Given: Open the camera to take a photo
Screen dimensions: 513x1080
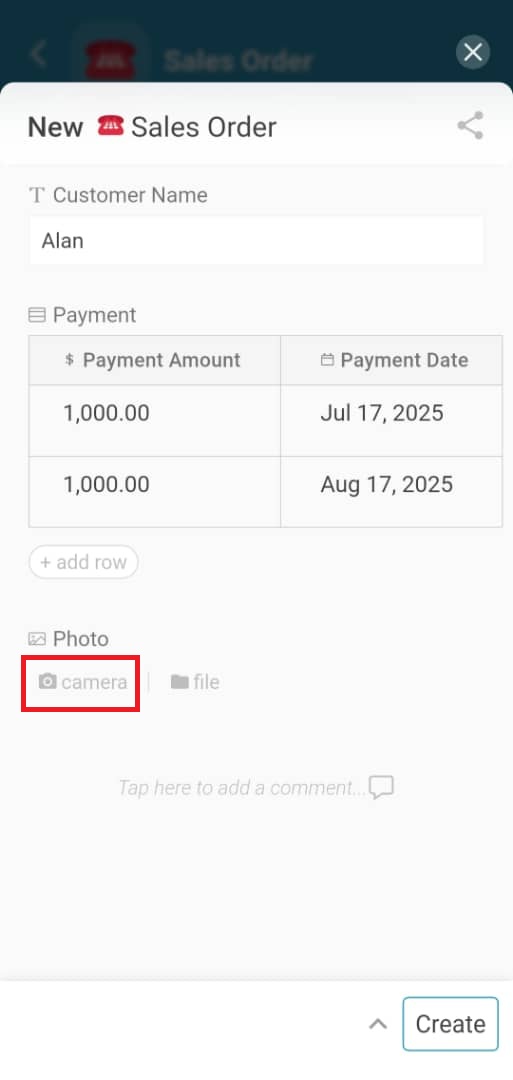Looking at the screenshot, I should click(x=83, y=683).
